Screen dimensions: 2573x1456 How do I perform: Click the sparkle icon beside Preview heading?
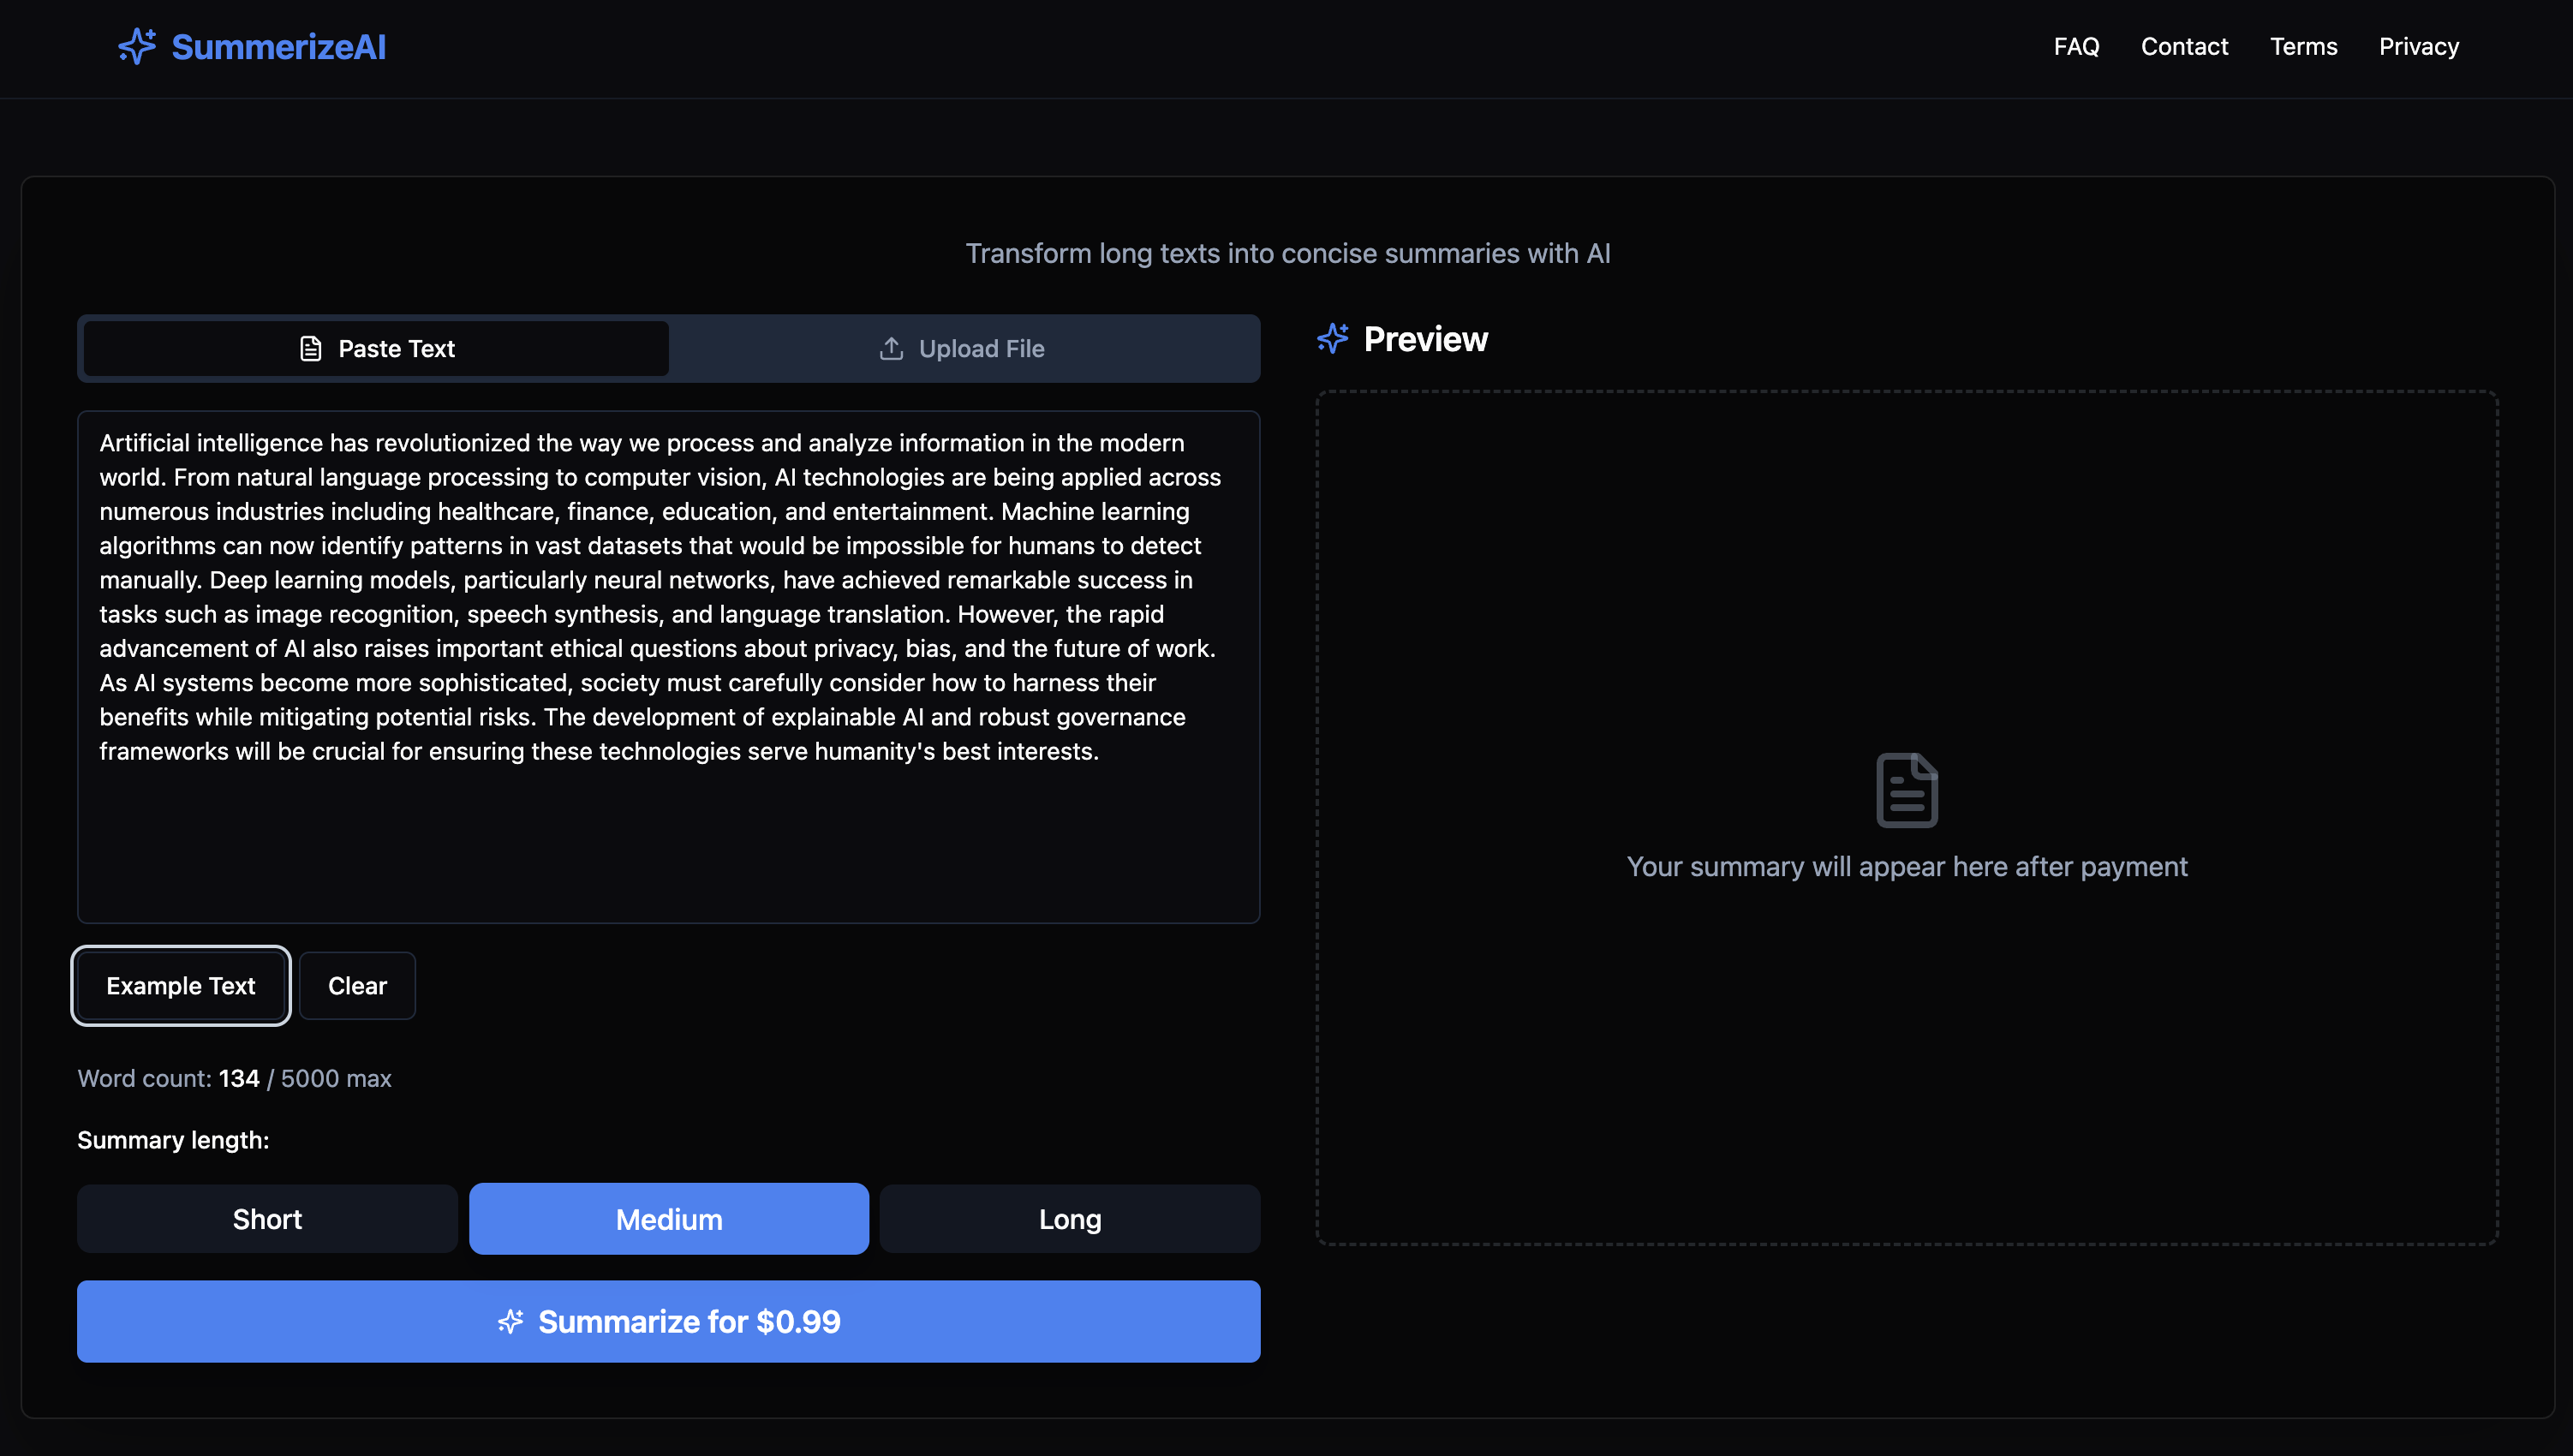coord(1333,339)
